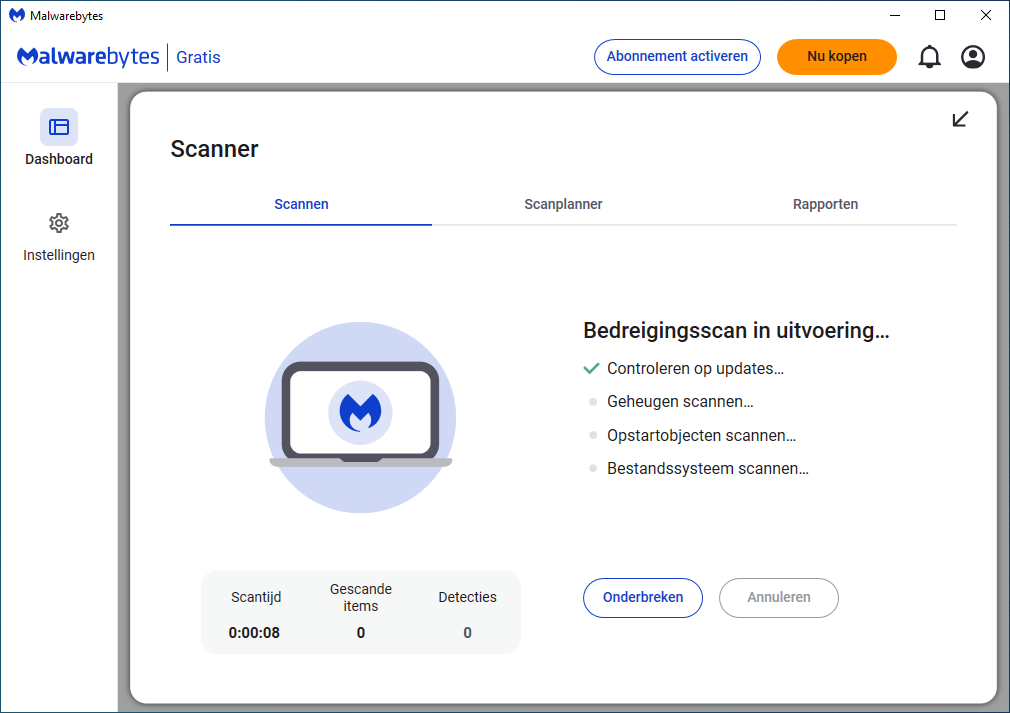Click 'Opstartobjecten scannen...' step text

pyautogui.click(x=701, y=435)
